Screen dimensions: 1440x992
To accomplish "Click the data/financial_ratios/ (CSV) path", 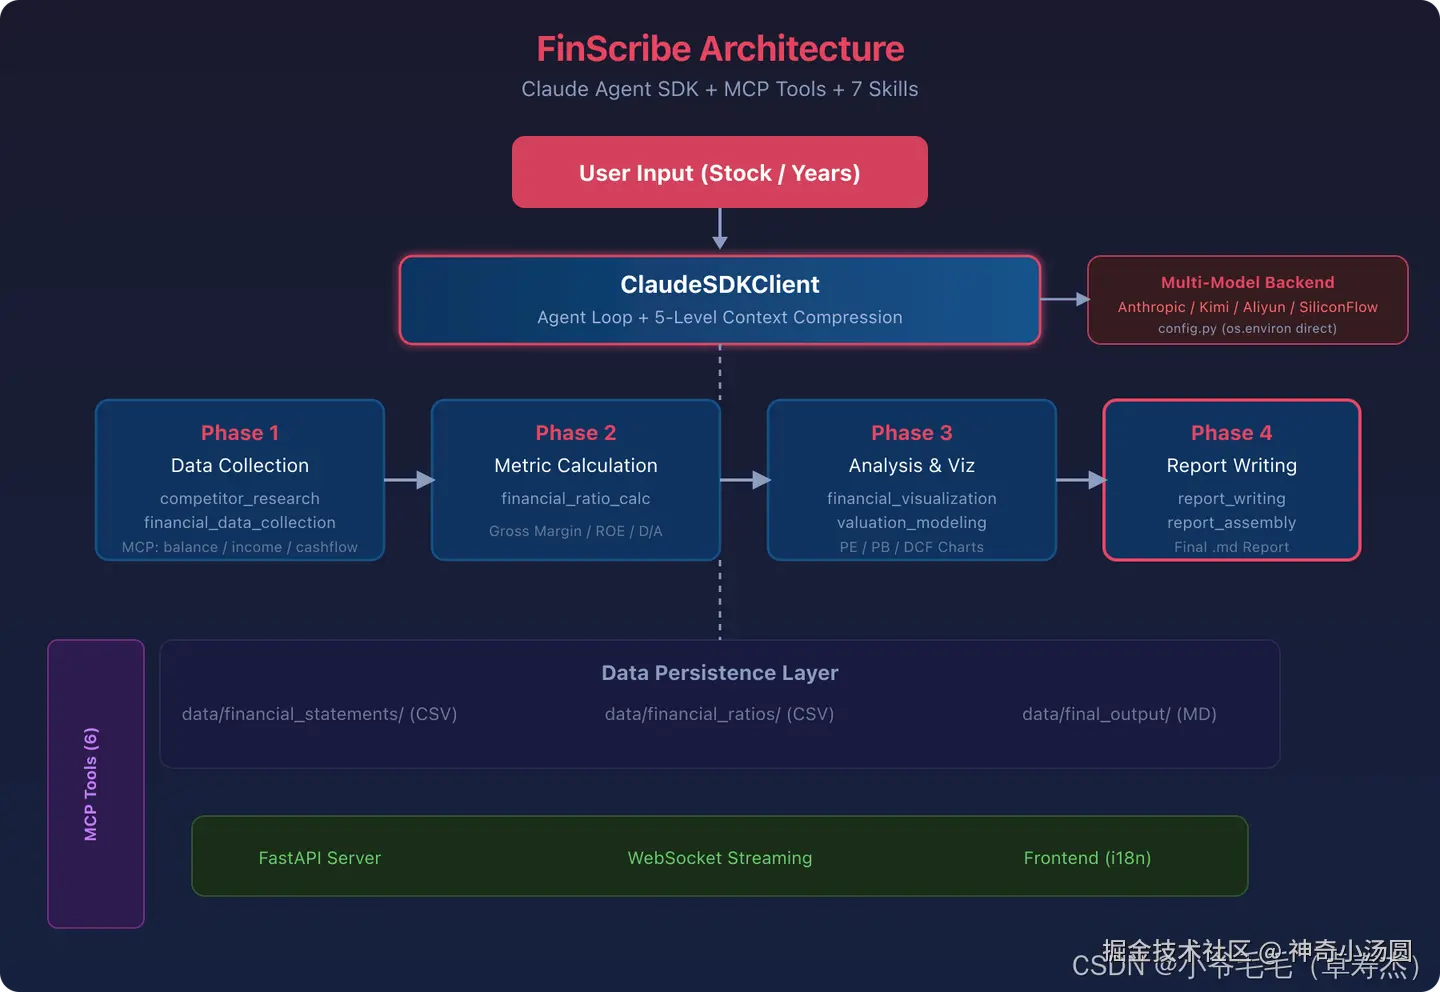I will (720, 714).
